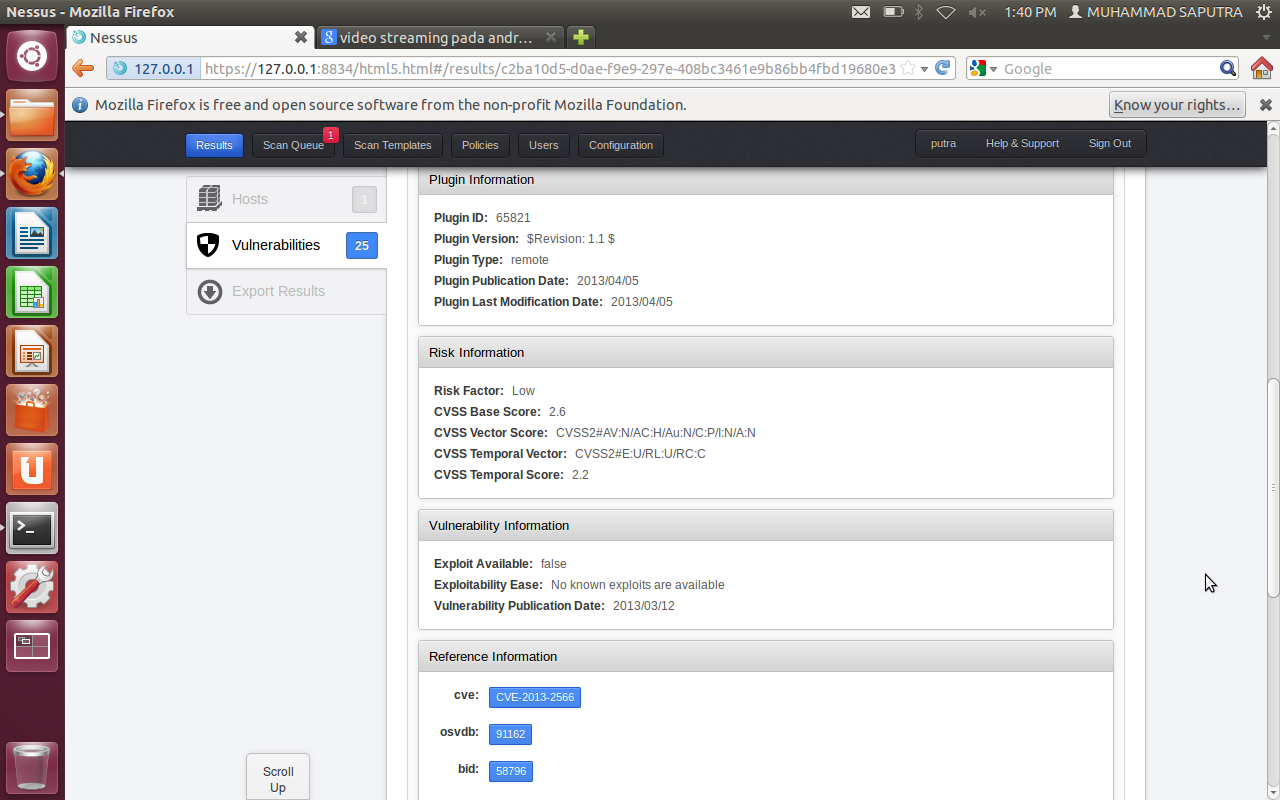Open the Google search engine selector dropdown
1280x800 pixels.
[984, 69]
